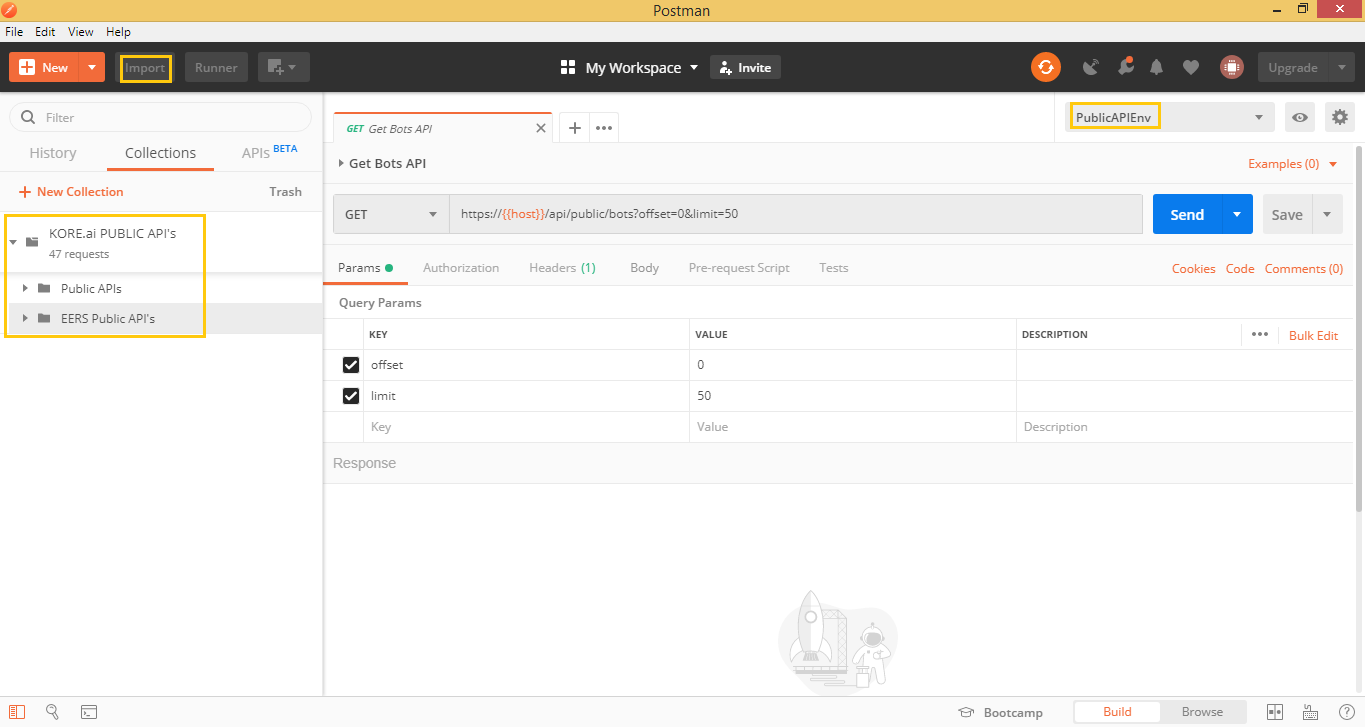The height and width of the screenshot is (727, 1365).
Task: Click the Import button
Action: [145, 68]
